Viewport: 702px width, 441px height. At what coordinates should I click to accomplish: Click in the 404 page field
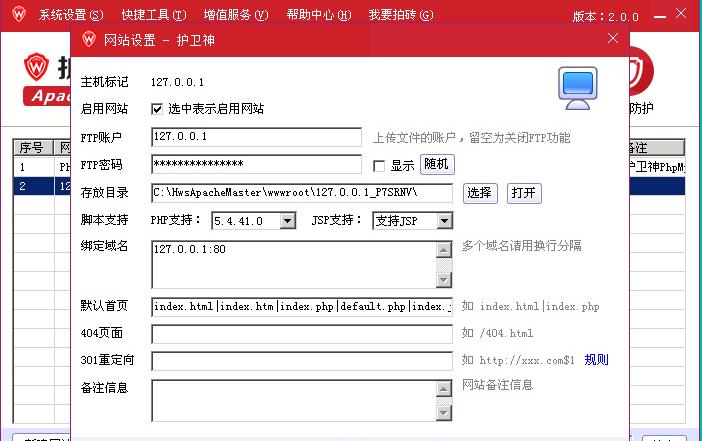(302, 334)
